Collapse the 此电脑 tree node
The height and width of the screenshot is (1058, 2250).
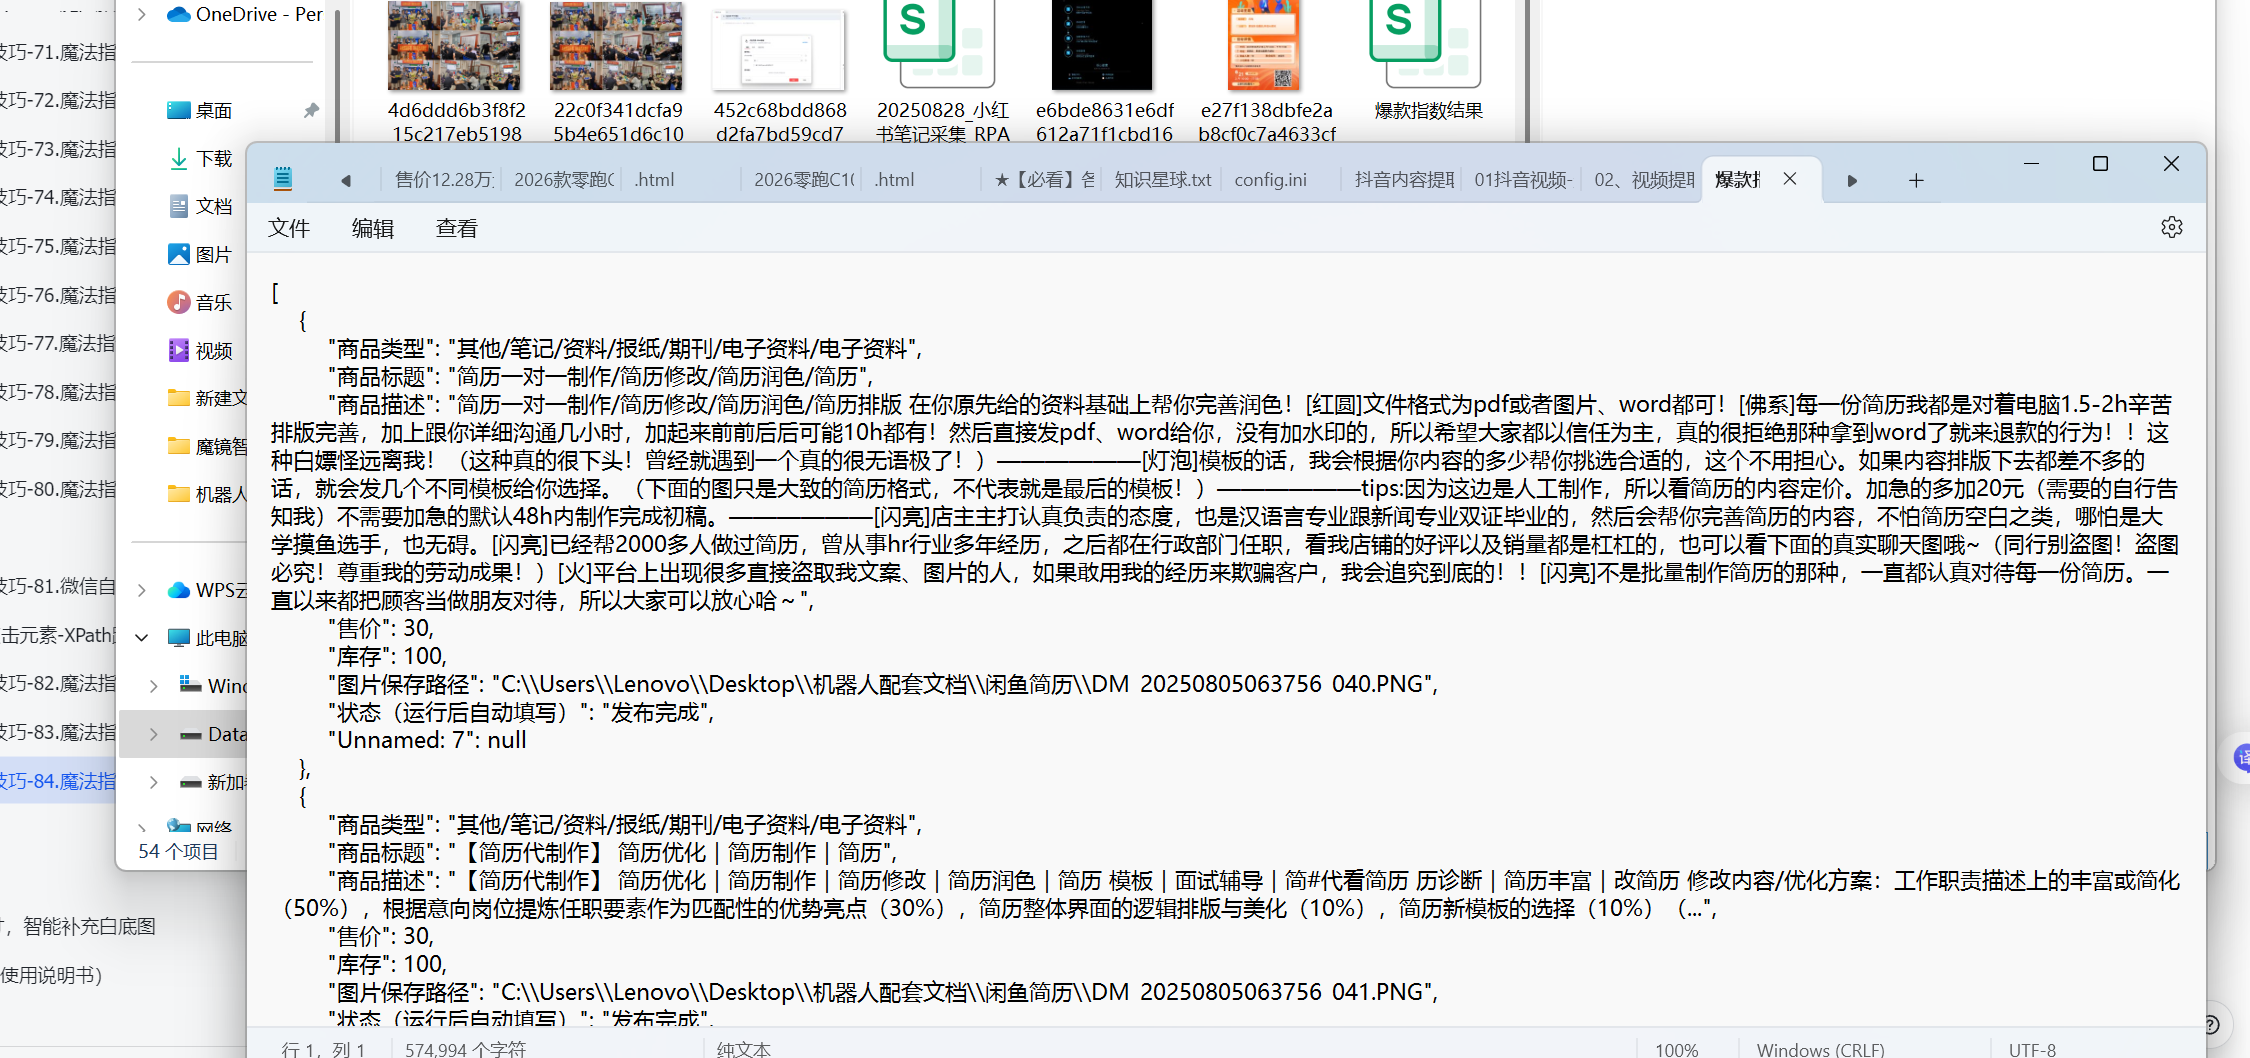coord(141,637)
